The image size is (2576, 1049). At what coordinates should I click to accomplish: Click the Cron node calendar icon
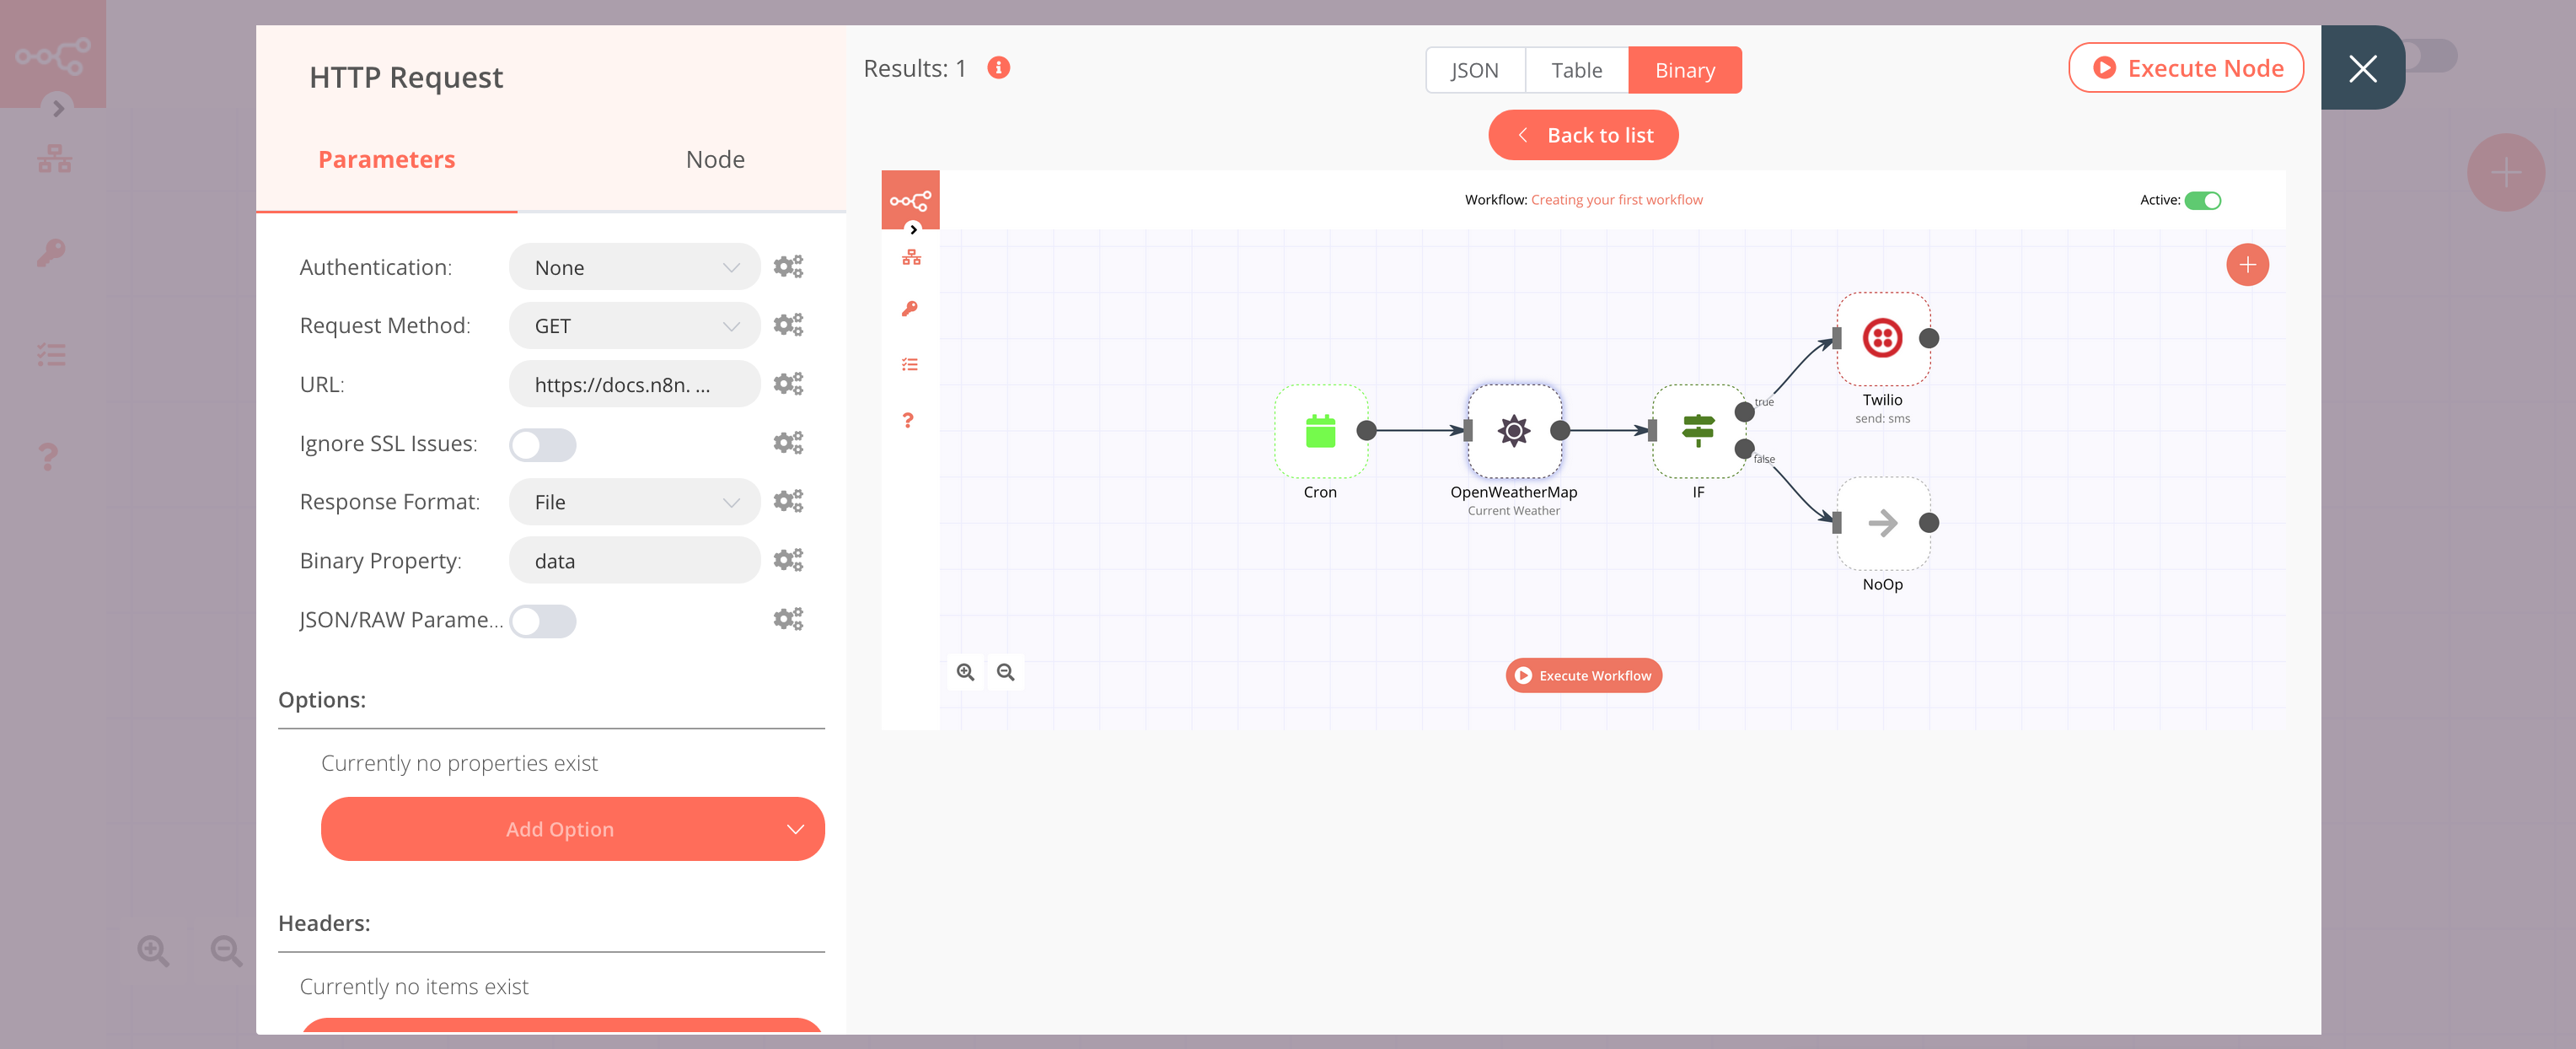[1321, 432]
